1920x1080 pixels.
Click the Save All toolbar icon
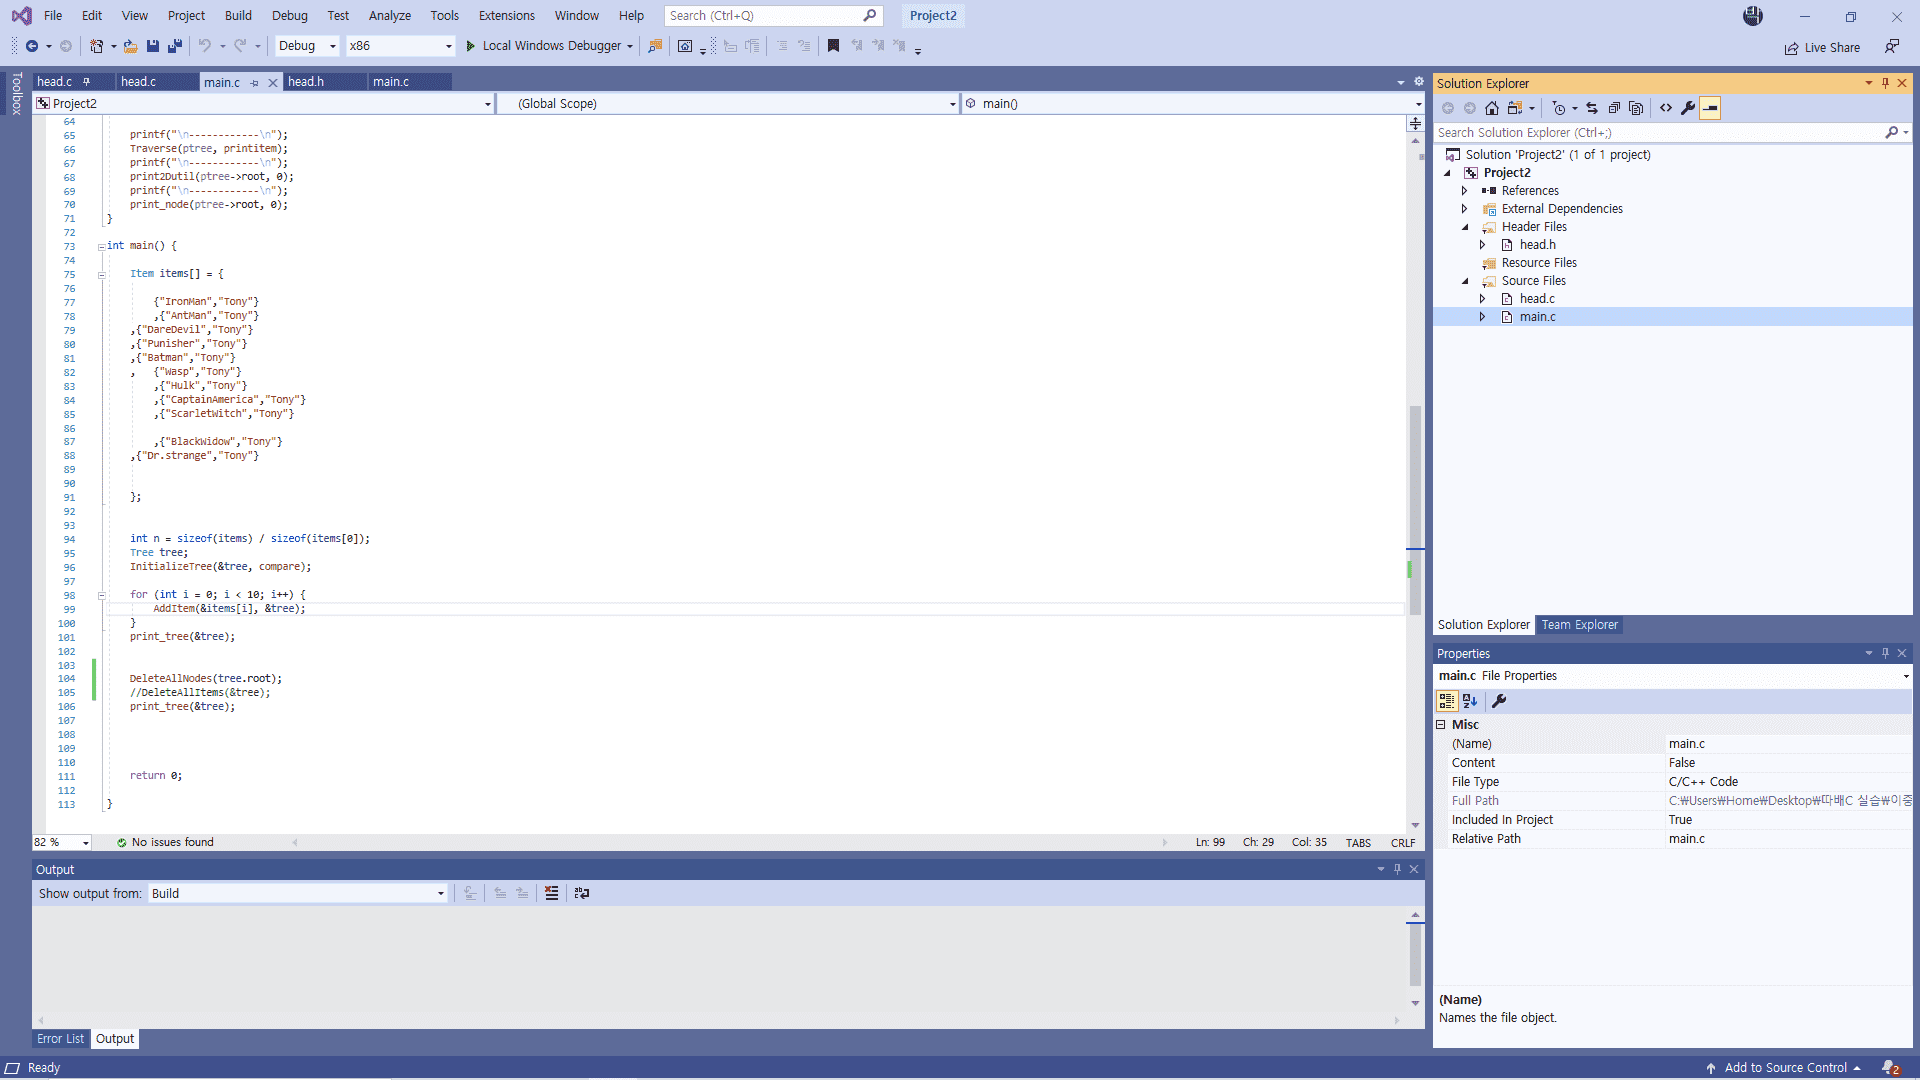(175, 46)
